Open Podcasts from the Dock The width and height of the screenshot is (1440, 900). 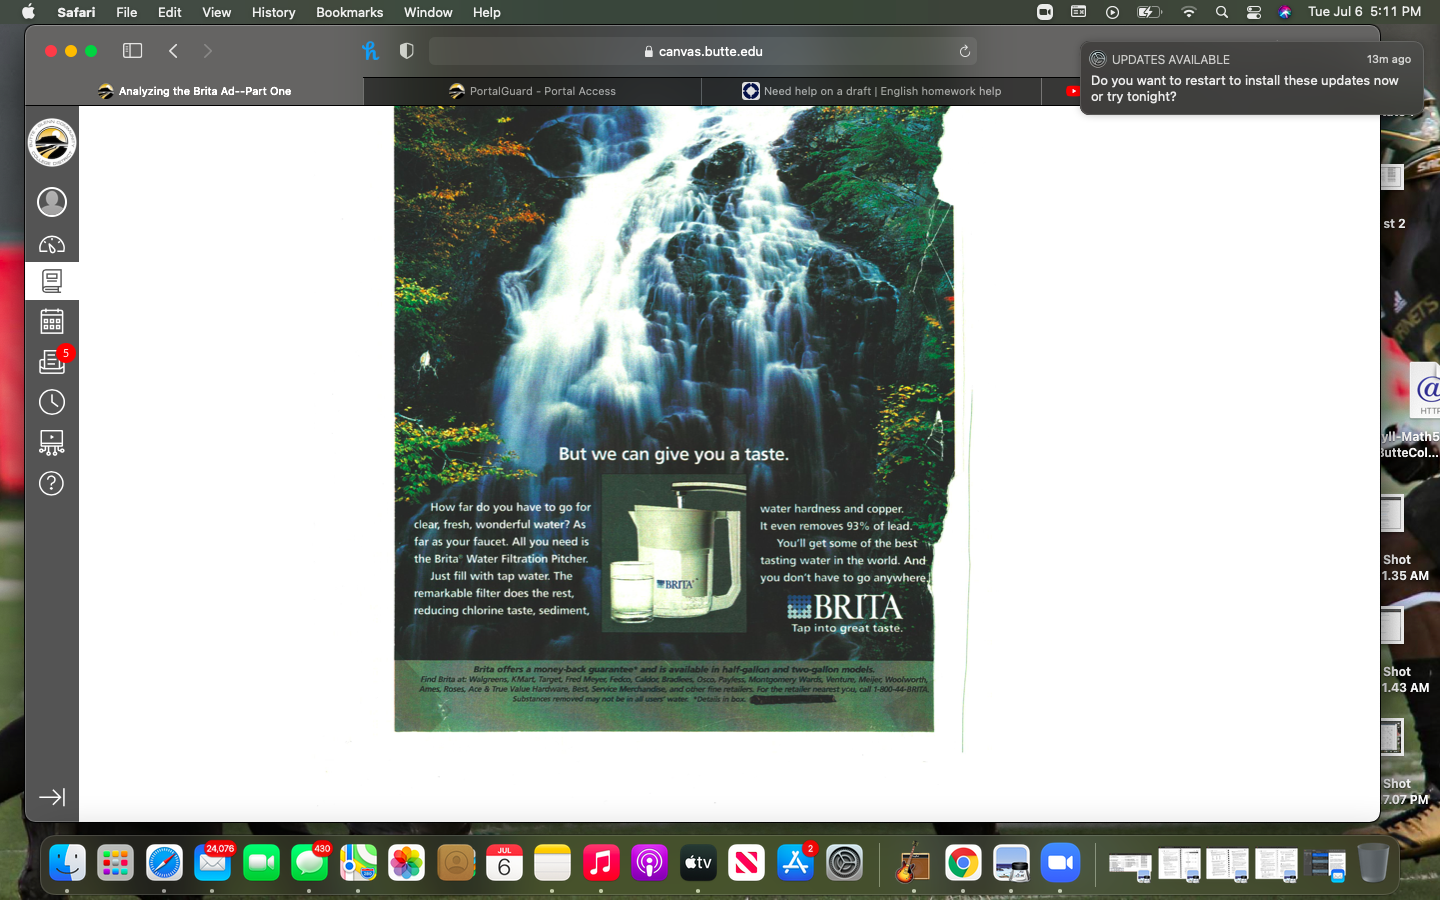tap(649, 862)
